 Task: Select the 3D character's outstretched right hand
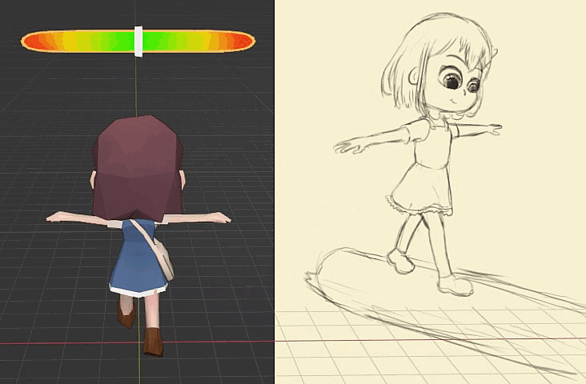pos(220,218)
